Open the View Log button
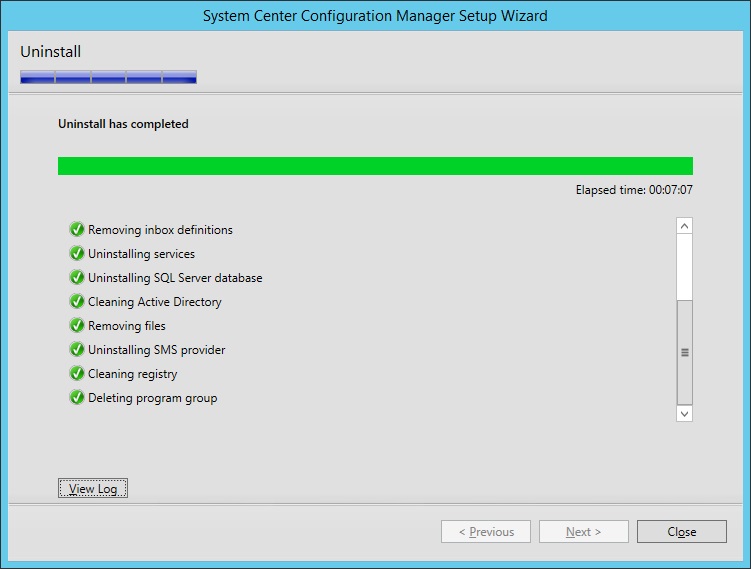Viewport: 751px width, 569px height. [93, 489]
